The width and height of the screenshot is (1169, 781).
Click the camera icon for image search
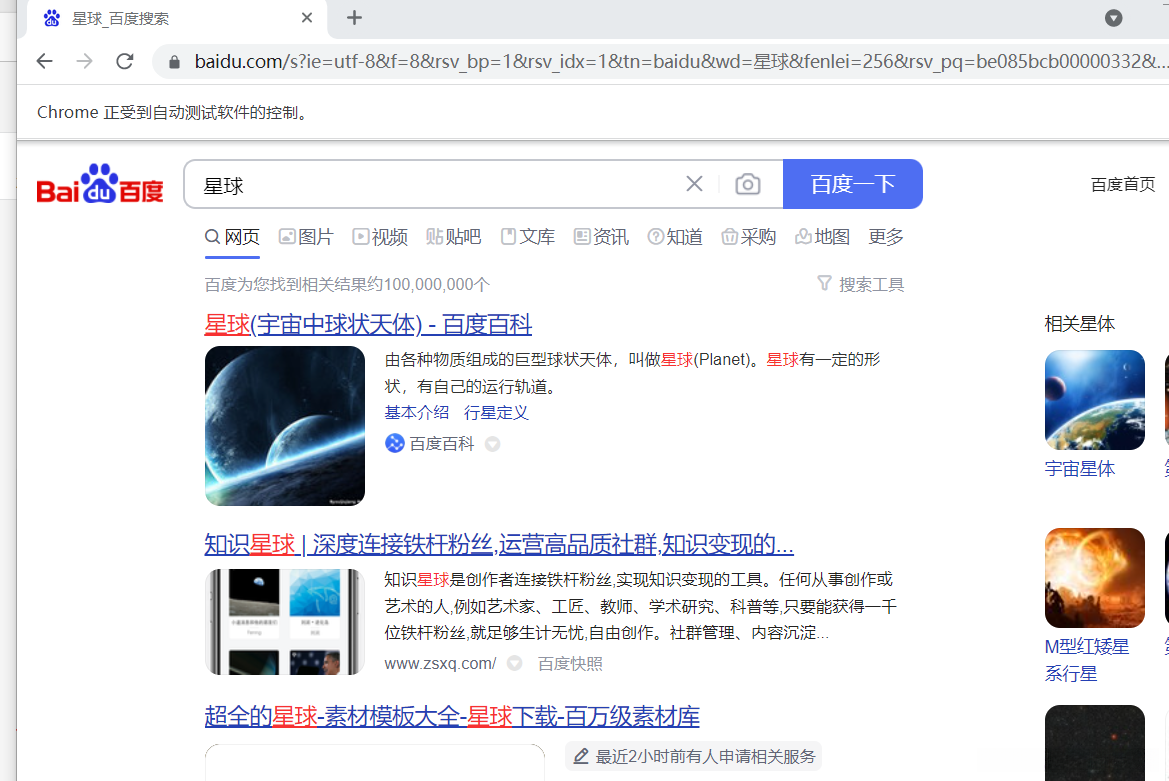pyautogui.click(x=747, y=183)
